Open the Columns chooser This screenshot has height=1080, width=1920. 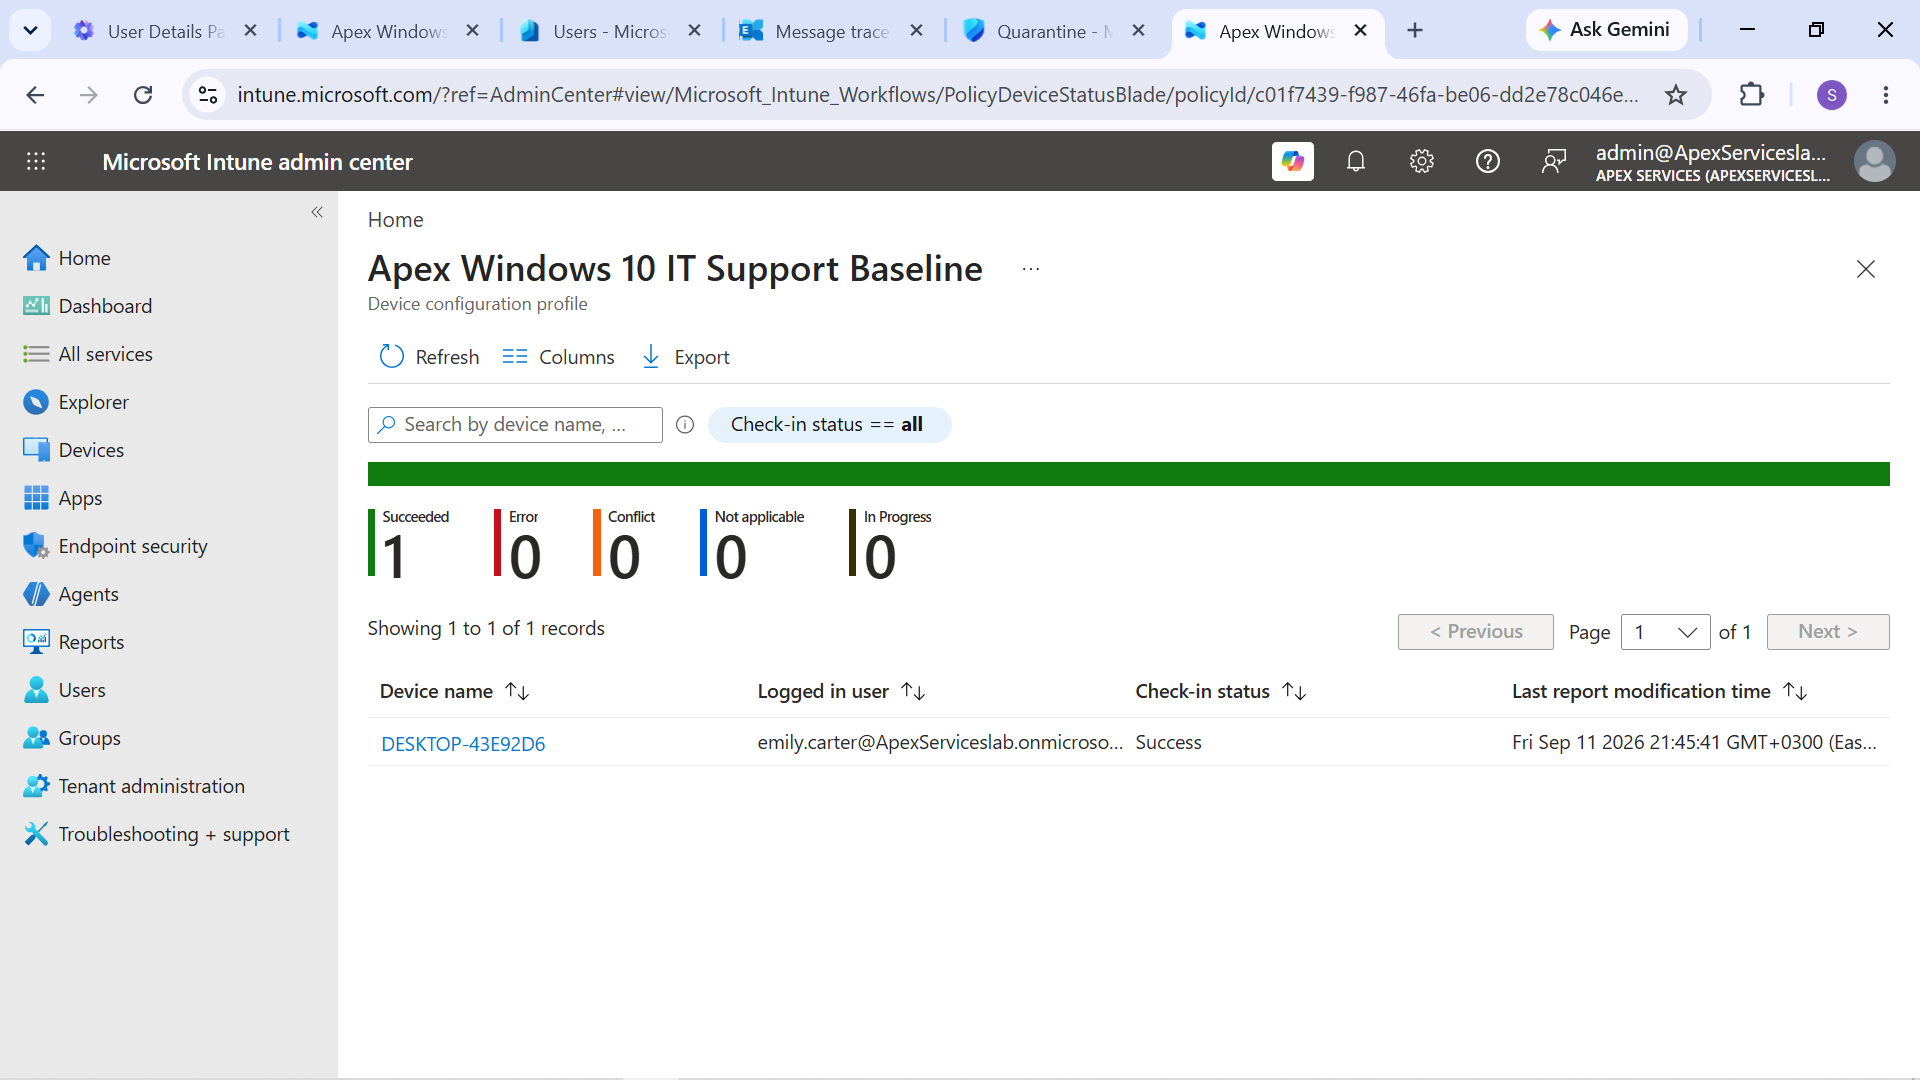pos(558,357)
